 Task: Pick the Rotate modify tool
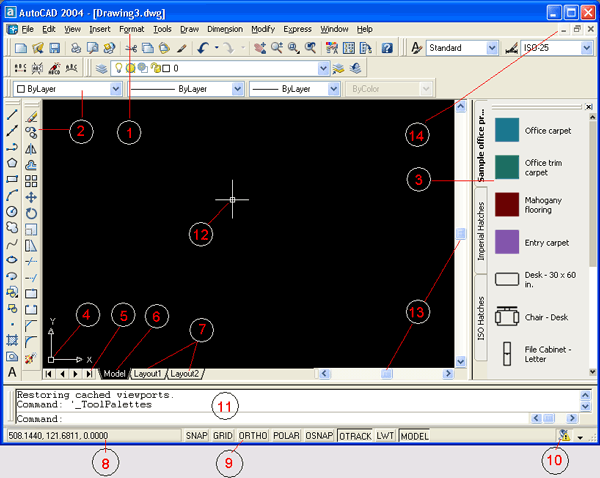(x=31, y=213)
